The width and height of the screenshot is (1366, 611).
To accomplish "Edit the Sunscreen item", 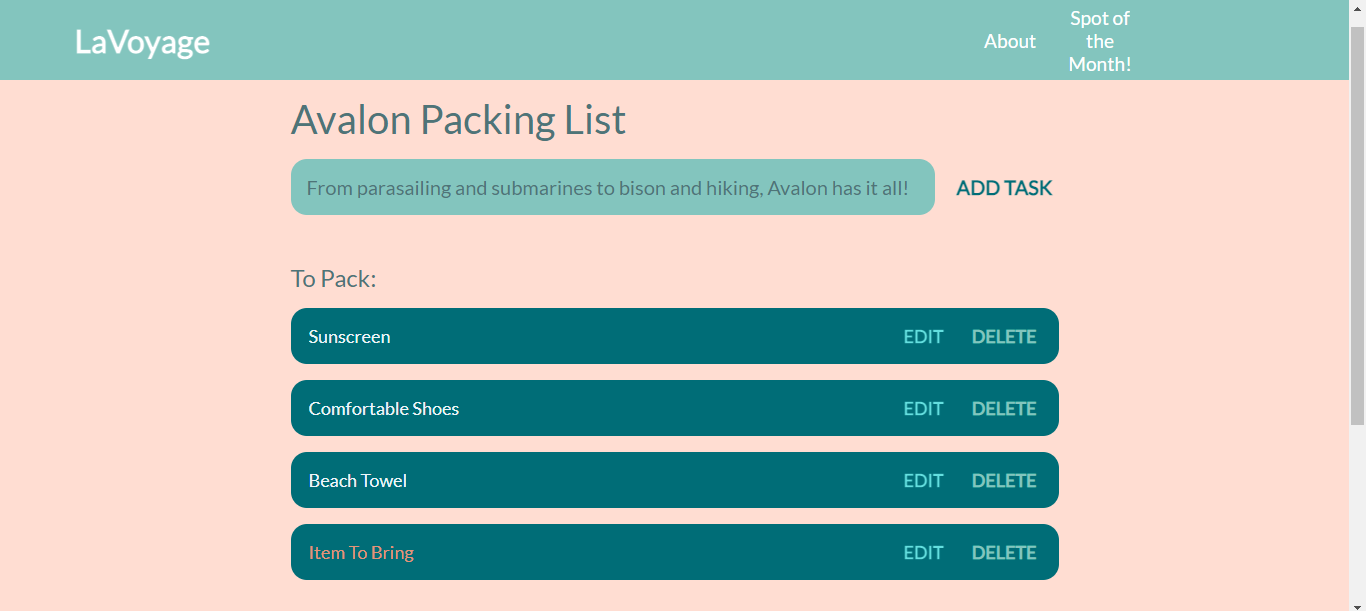I will click(x=923, y=337).
